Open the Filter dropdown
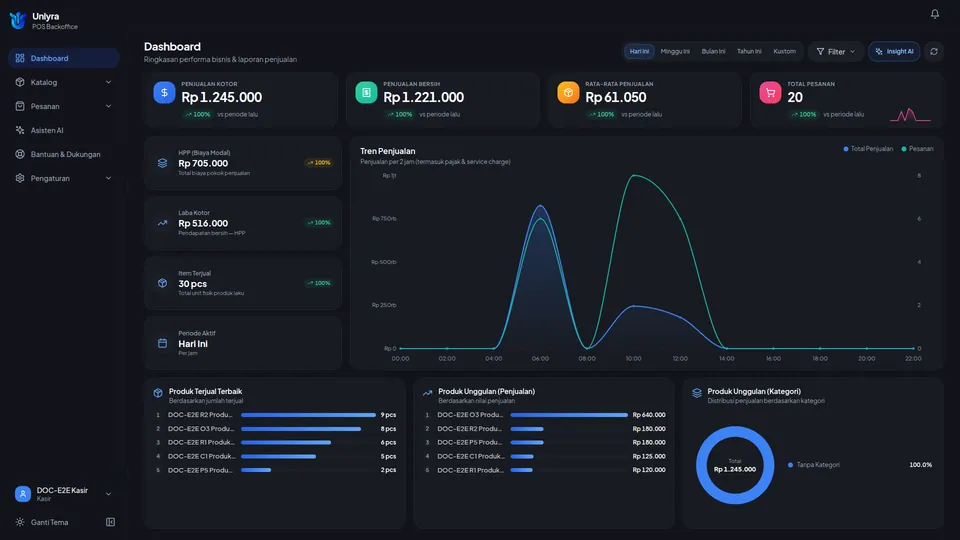960x540 pixels. pos(836,51)
